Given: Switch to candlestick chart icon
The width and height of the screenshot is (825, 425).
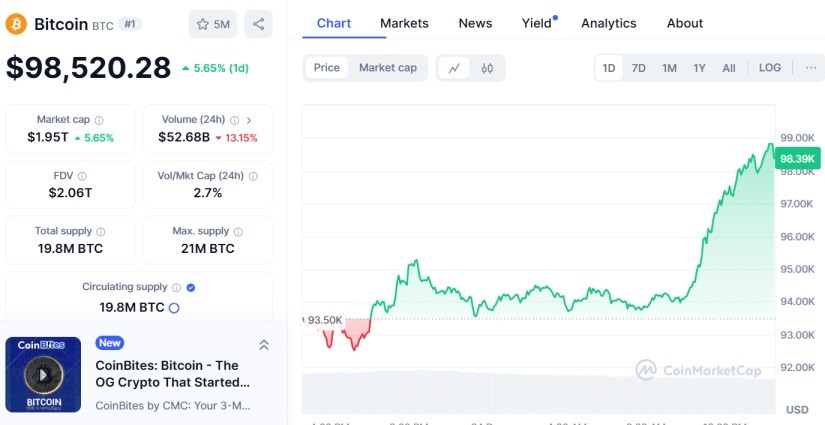Looking at the screenshot, I should [488, 68].
